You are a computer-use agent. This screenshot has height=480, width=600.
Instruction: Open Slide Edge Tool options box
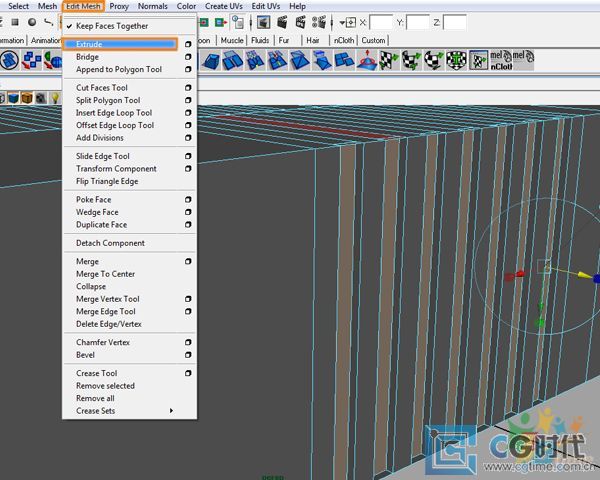click(x=188, y=156)
